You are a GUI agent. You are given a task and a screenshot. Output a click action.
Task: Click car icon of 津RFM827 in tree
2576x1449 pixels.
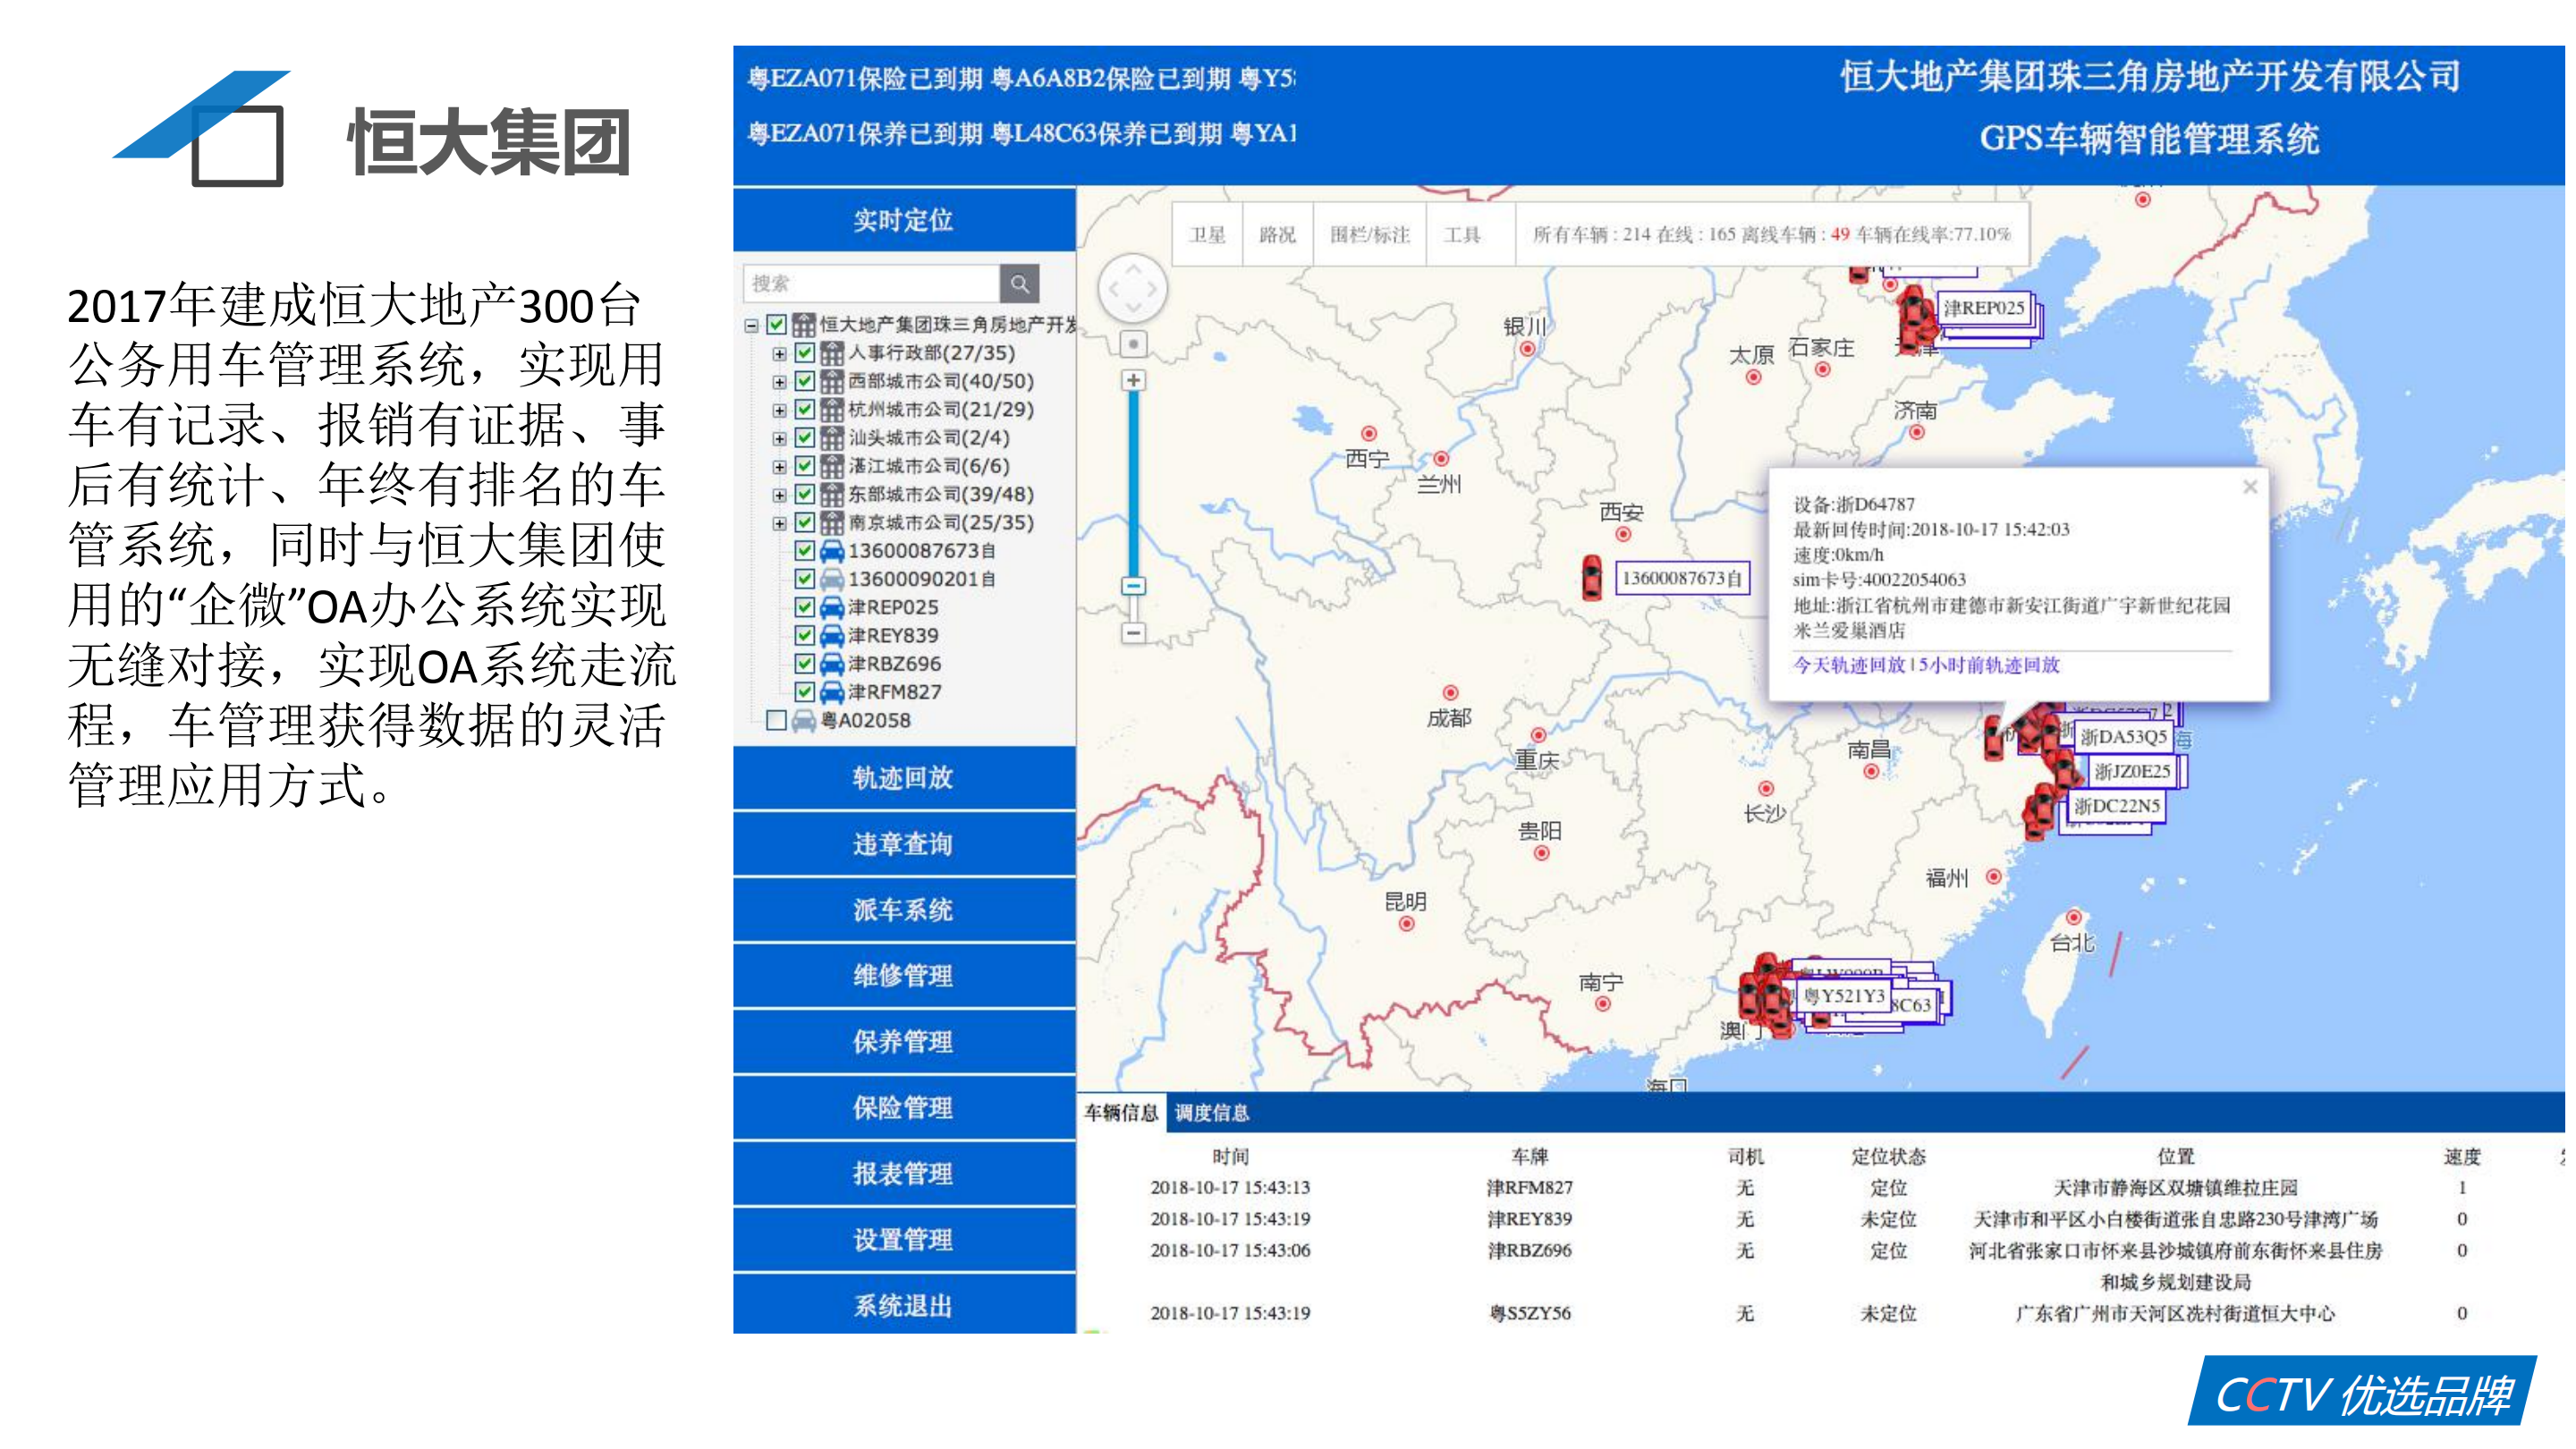[832, 692]
